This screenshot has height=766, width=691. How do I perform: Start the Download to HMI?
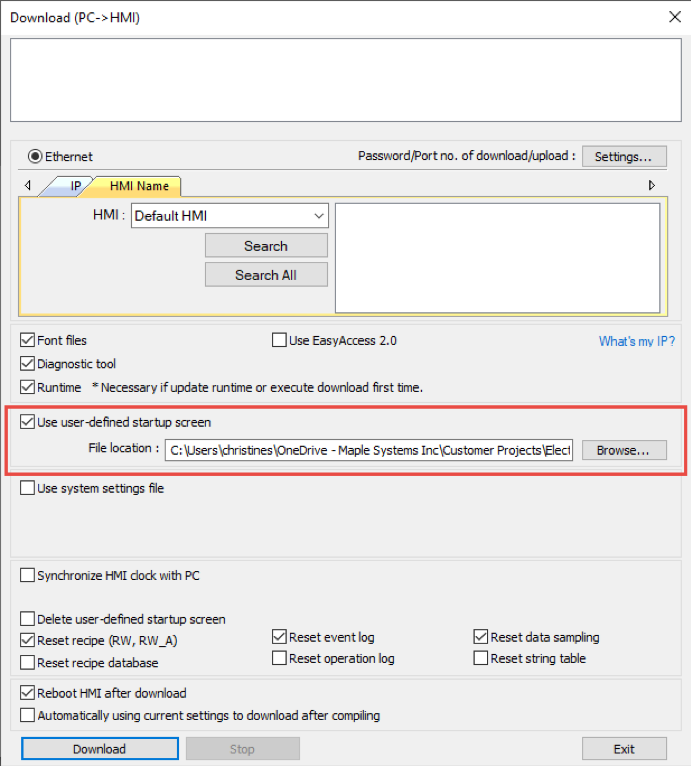(100, 749)
